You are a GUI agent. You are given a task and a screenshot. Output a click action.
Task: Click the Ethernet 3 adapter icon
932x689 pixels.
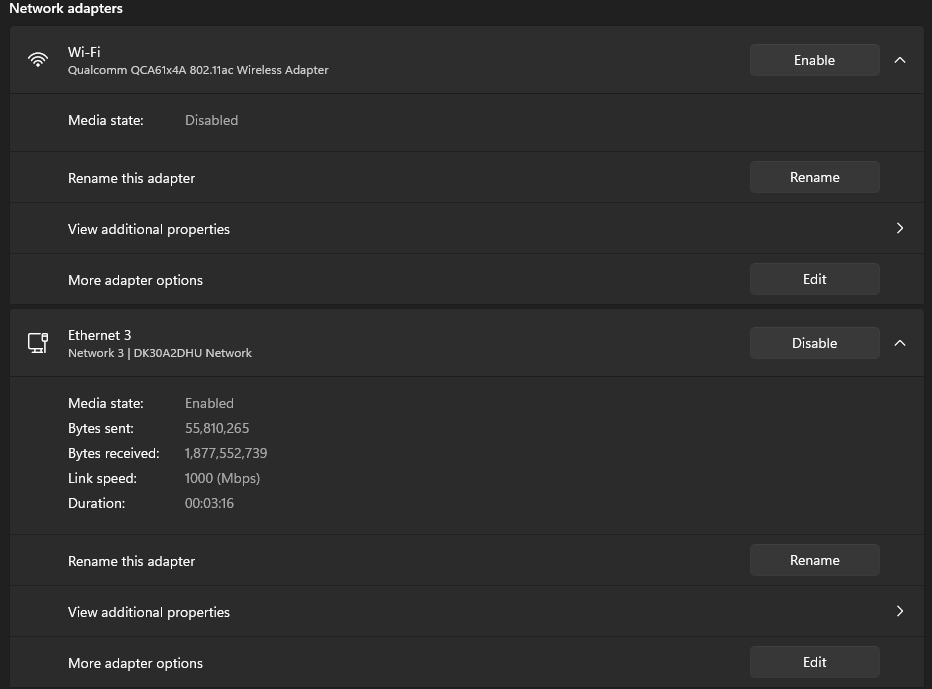[x=38, y=343]
